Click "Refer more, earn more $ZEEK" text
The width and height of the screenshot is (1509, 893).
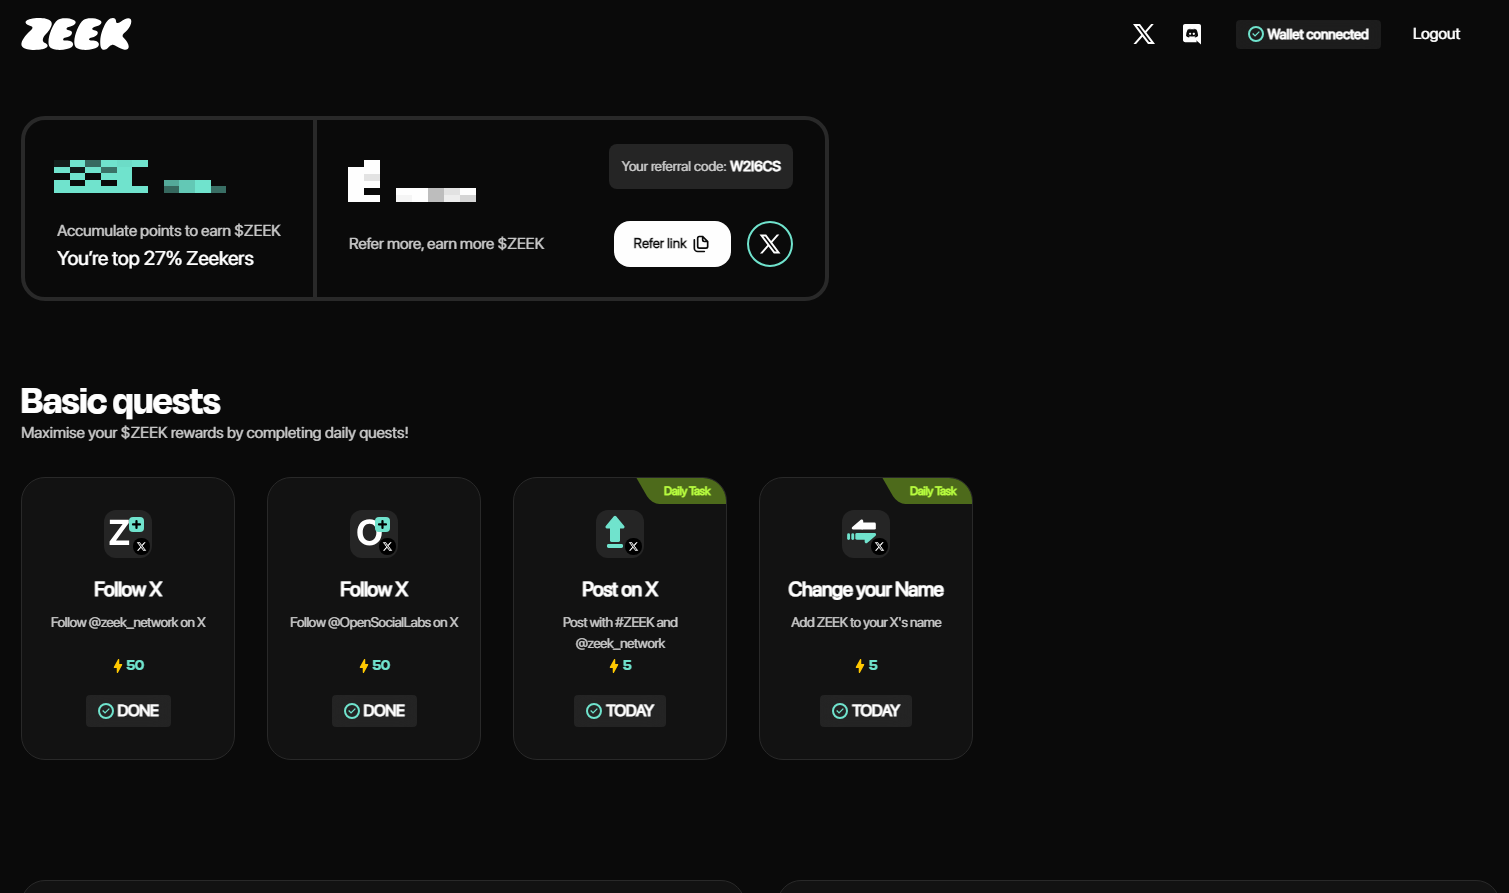[x=446, y=244]
